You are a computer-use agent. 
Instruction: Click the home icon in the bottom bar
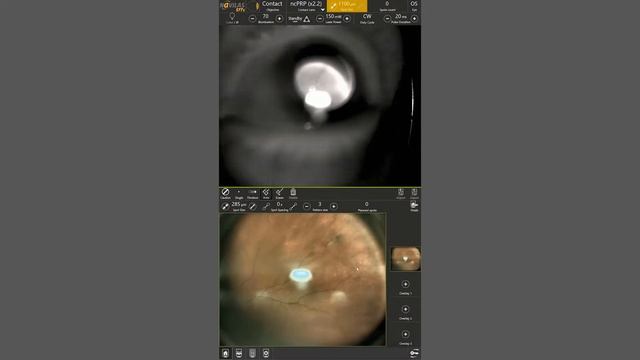[225, 353]
